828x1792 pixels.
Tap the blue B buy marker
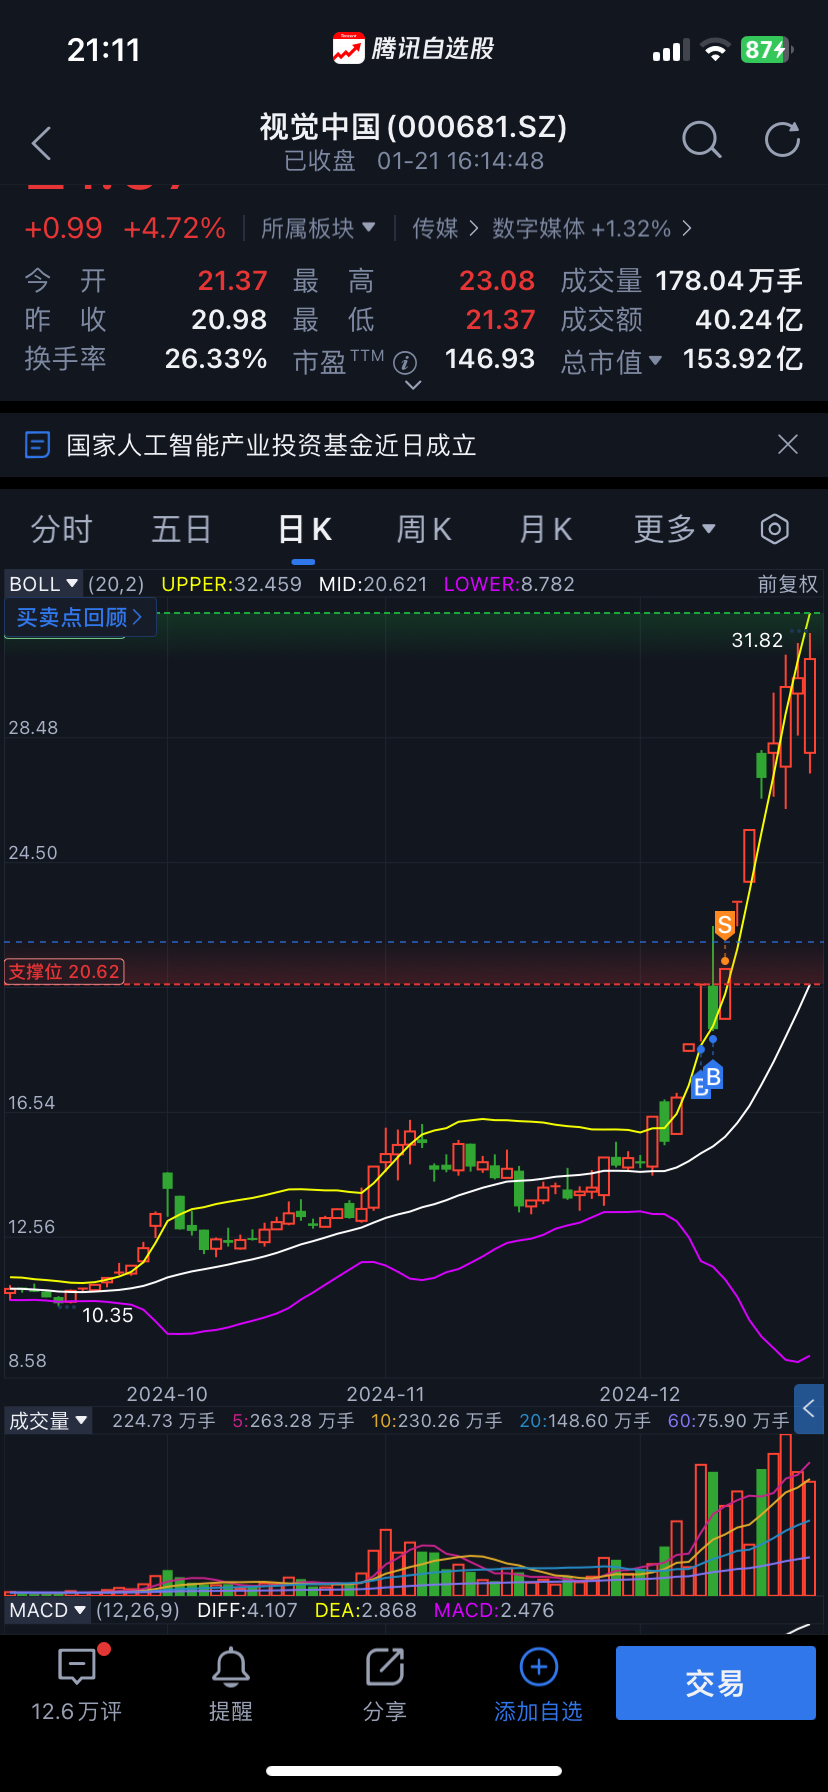click(713, 1077)
